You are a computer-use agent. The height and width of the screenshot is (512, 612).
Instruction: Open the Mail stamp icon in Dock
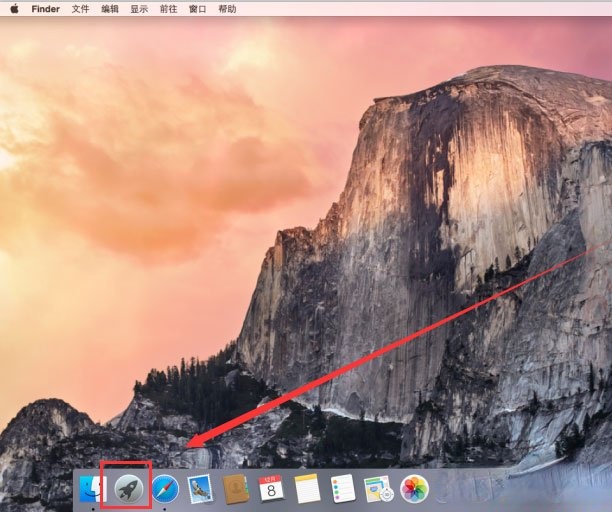201,488
